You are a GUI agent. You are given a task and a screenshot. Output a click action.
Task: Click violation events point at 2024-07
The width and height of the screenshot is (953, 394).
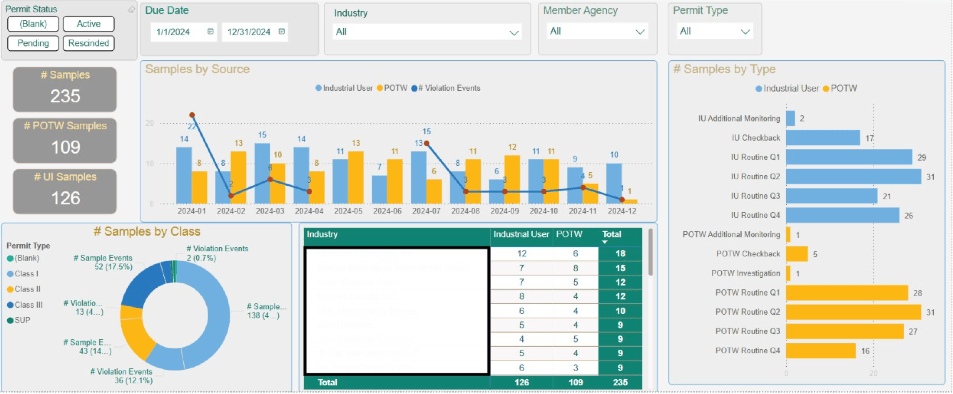click(427, 143)
